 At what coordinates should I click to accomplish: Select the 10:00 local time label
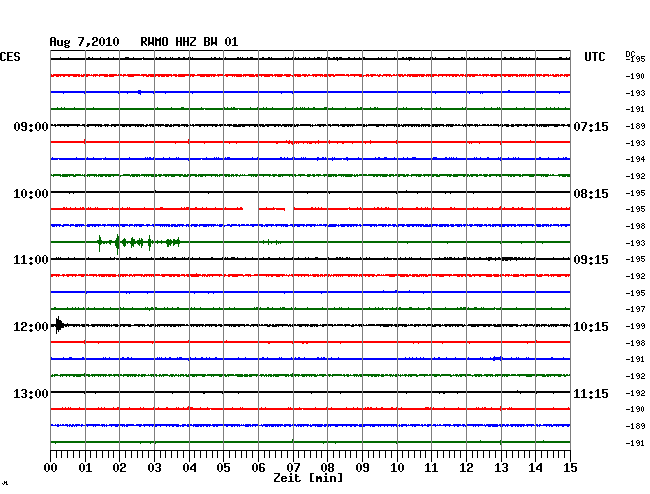pyautogui.click(x=31, y=194)
